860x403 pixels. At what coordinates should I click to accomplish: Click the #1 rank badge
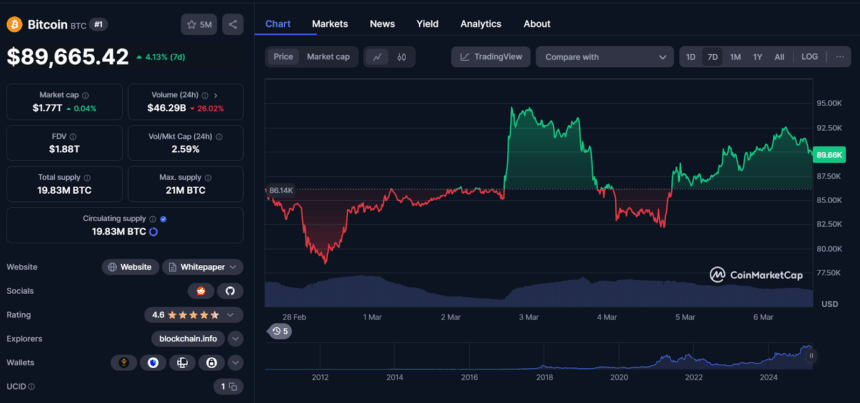pos(98,25)
